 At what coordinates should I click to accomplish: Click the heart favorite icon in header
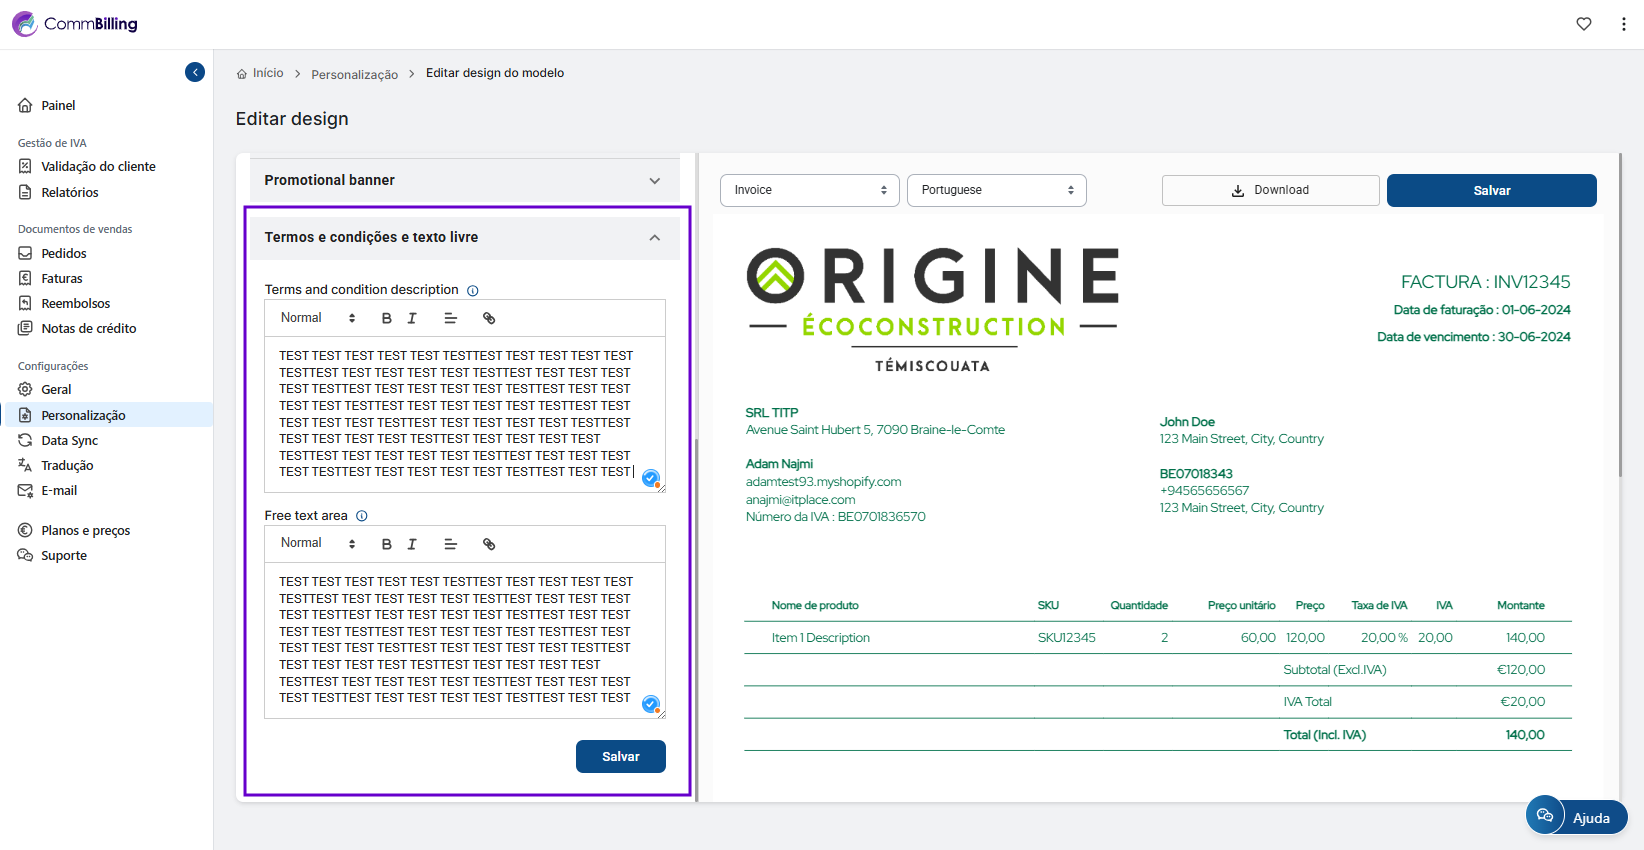tap(1584, 24)
